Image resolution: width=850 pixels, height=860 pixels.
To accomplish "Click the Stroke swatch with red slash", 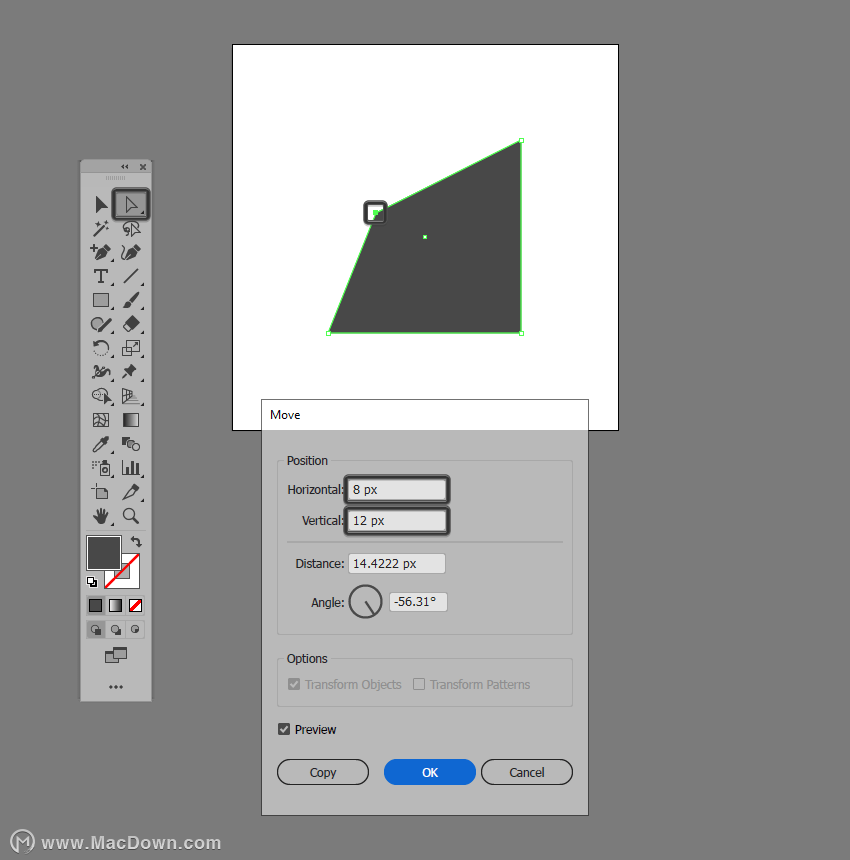I will pos(131,579).
